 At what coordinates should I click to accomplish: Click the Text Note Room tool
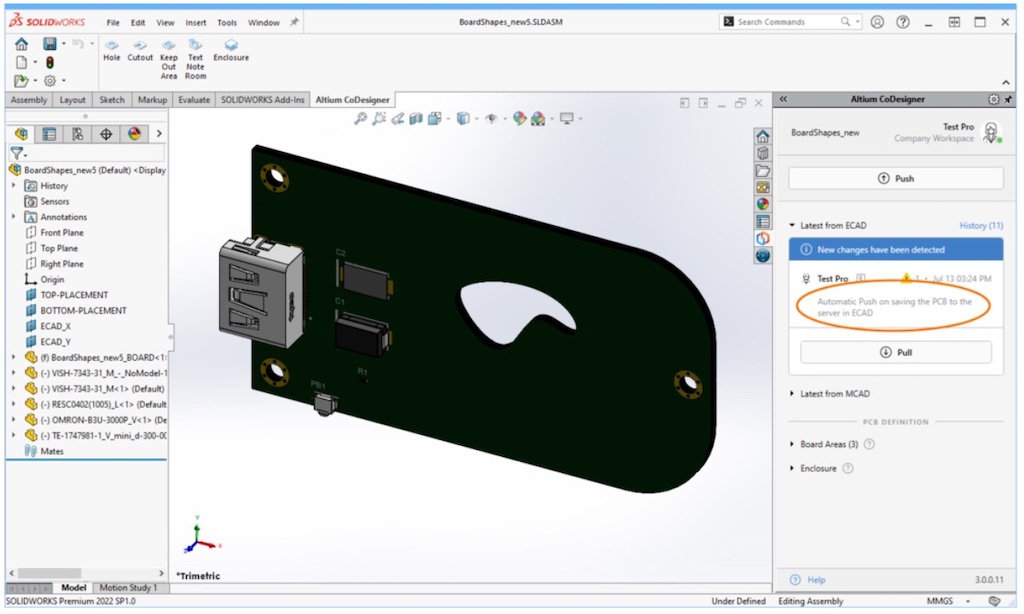click(195, 59)
